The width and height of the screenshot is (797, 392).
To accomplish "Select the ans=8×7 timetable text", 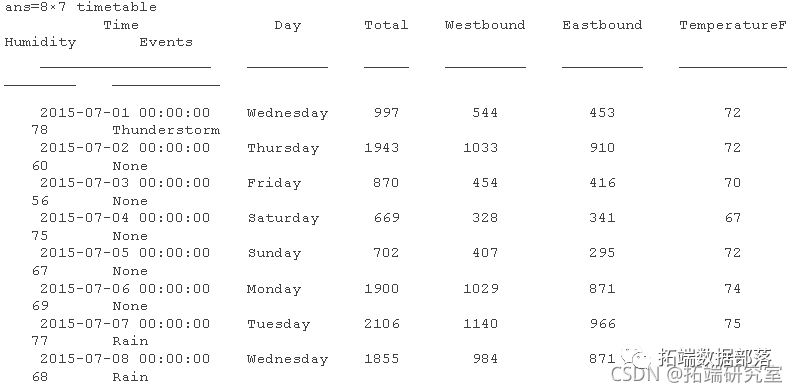I will [80, 7].
